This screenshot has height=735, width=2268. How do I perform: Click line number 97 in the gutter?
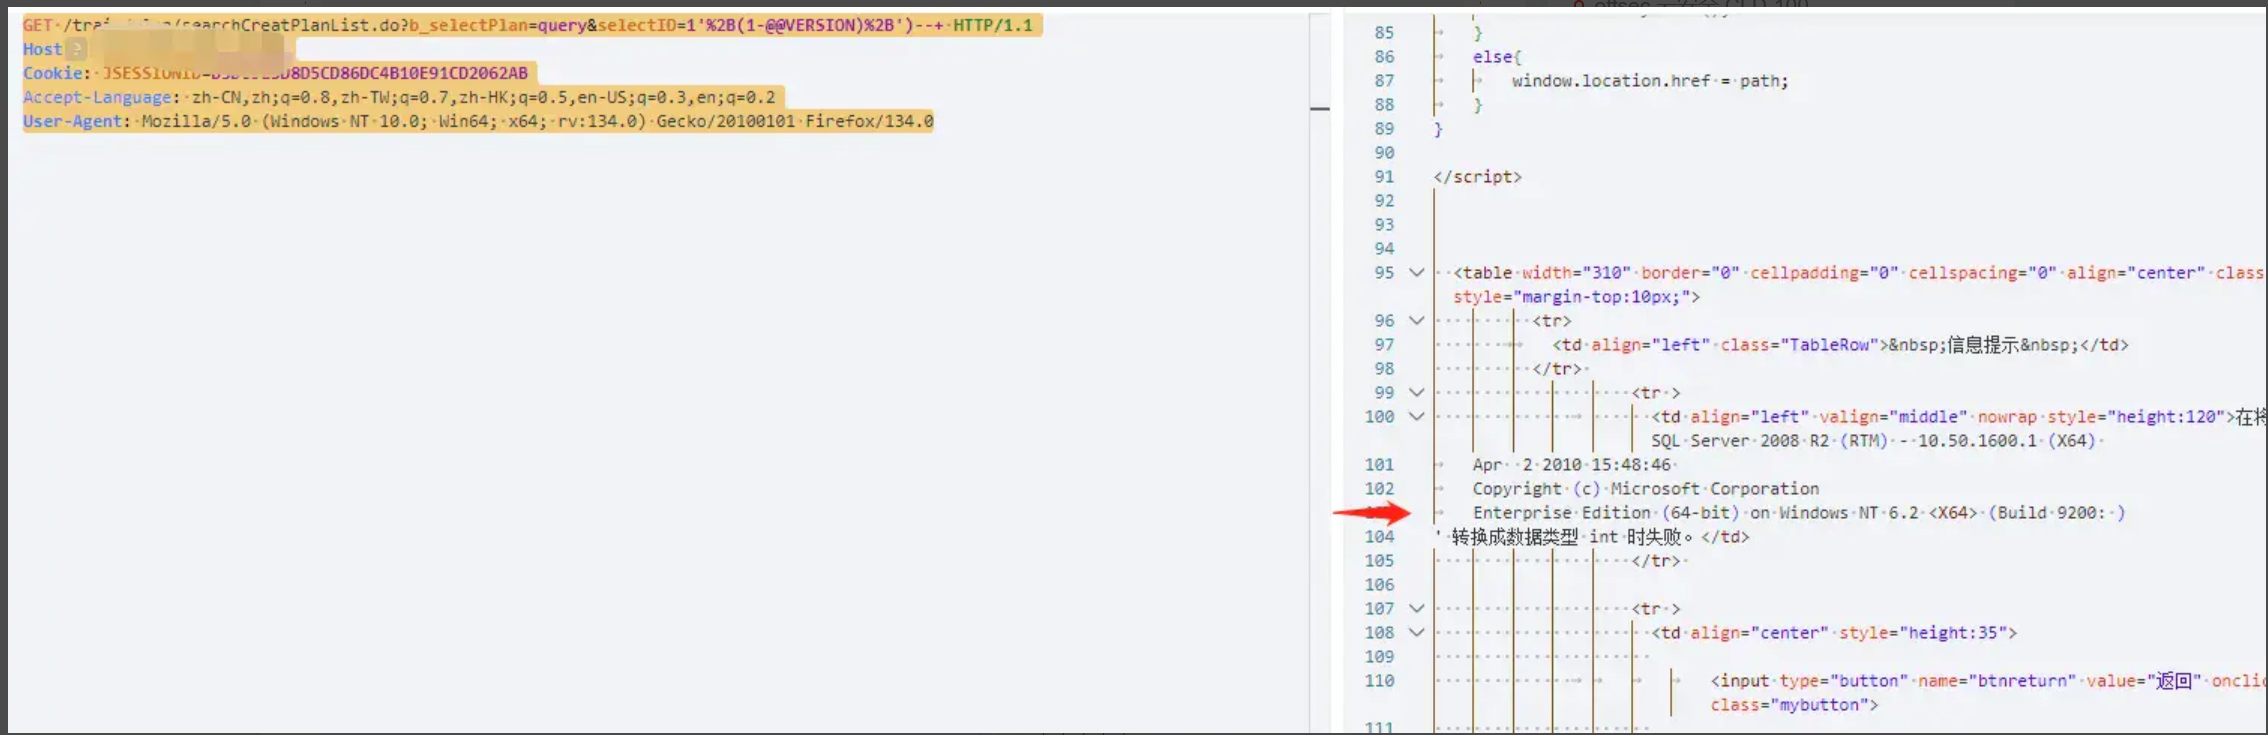coord(1383,345)
